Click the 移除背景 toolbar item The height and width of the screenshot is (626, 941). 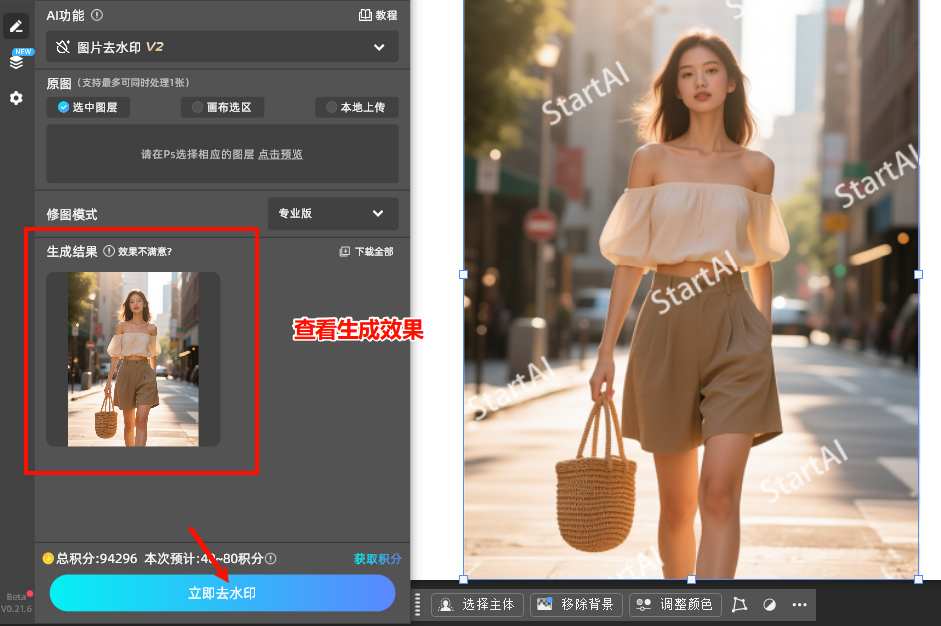click(575, 605)
